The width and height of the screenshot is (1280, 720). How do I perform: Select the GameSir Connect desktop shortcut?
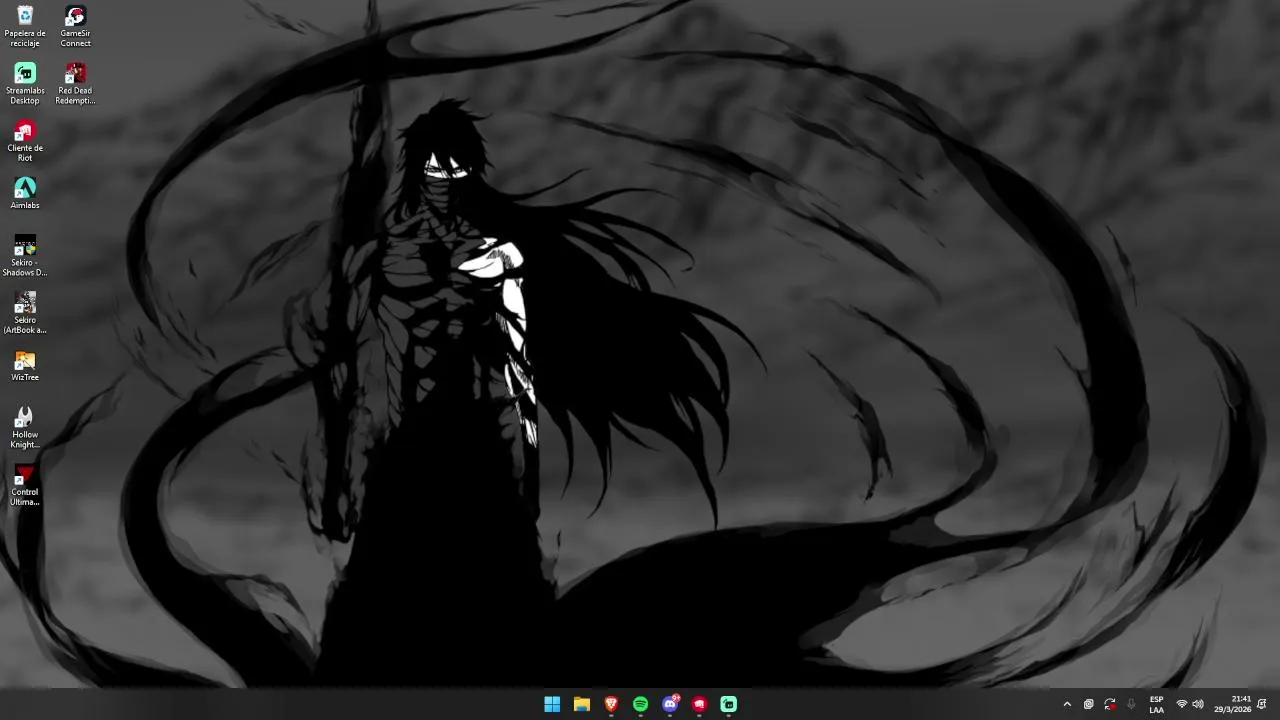coord(75,26)
